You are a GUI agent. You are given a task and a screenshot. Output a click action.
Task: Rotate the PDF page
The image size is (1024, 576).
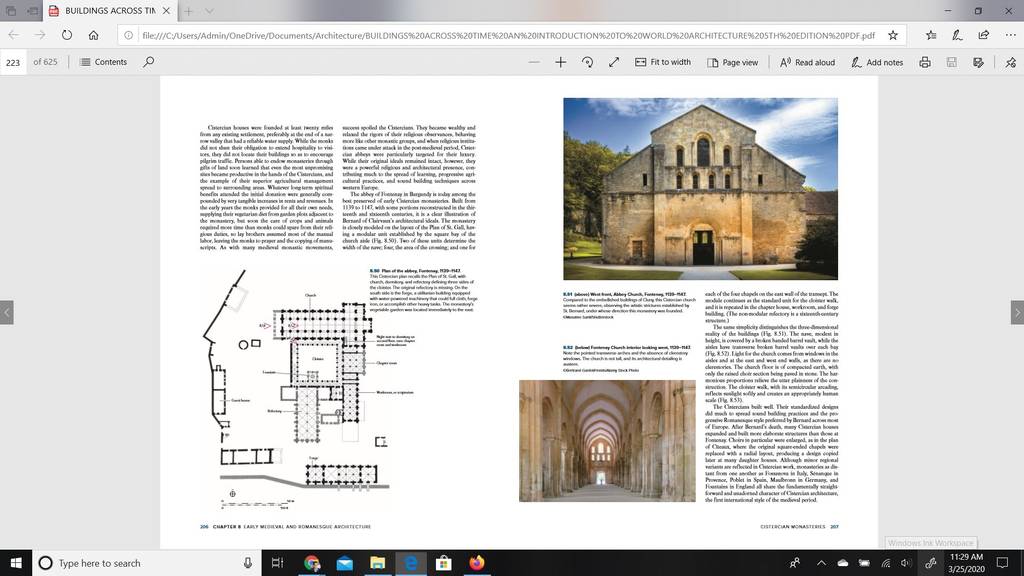[x=587, y=62]
